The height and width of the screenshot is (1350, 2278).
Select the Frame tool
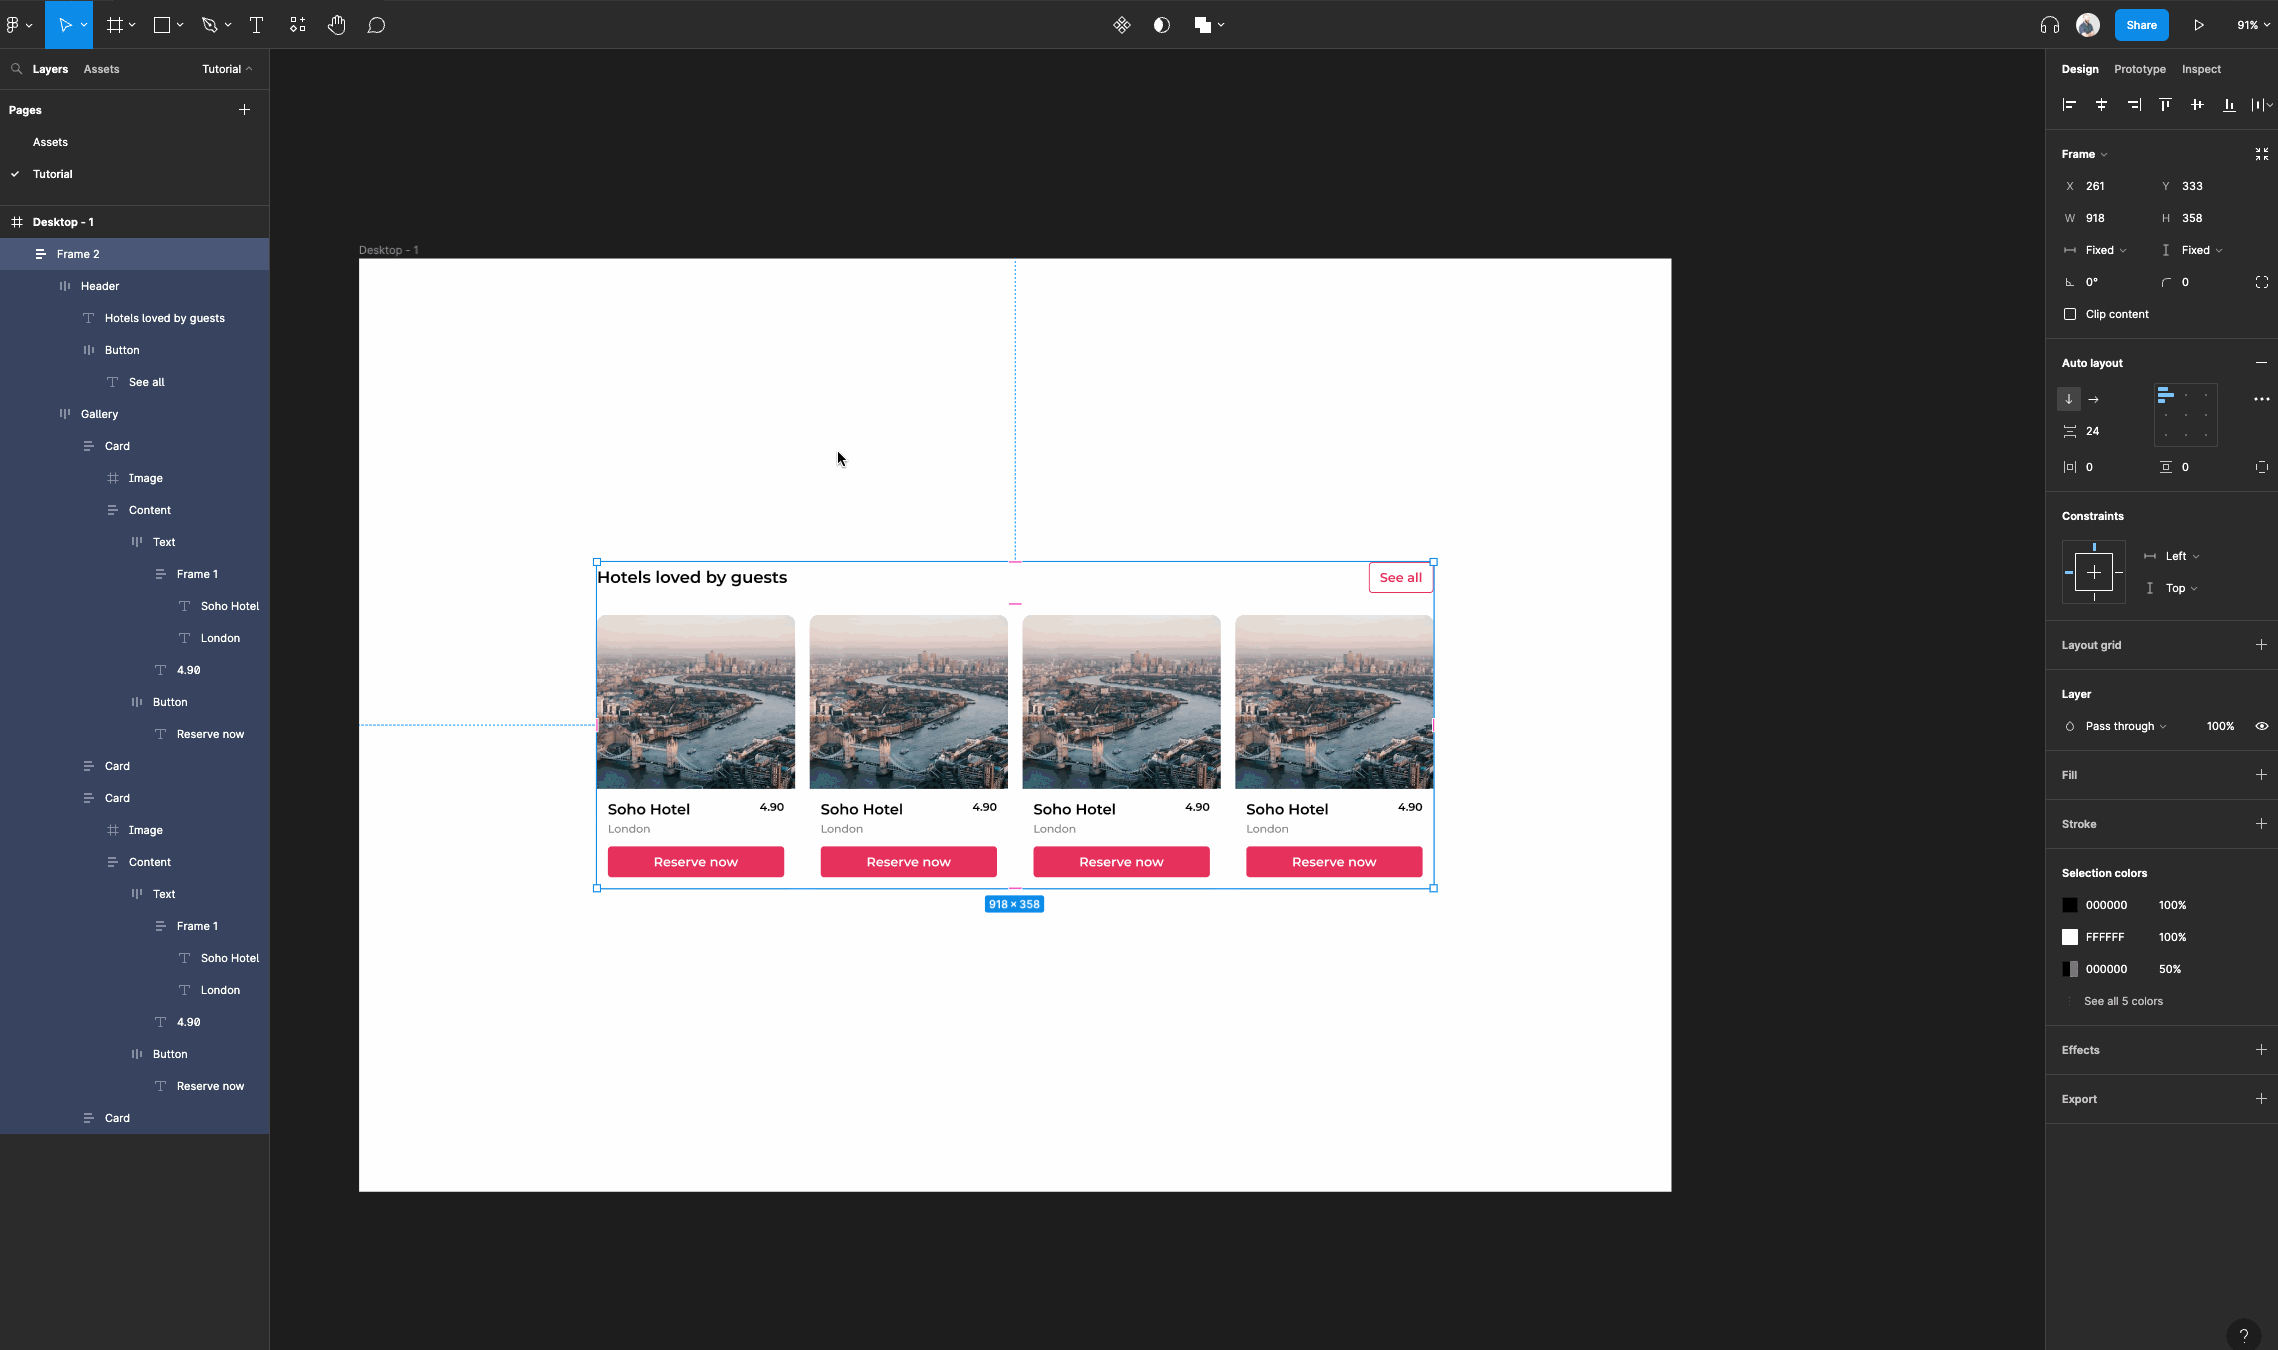[115, 25]
